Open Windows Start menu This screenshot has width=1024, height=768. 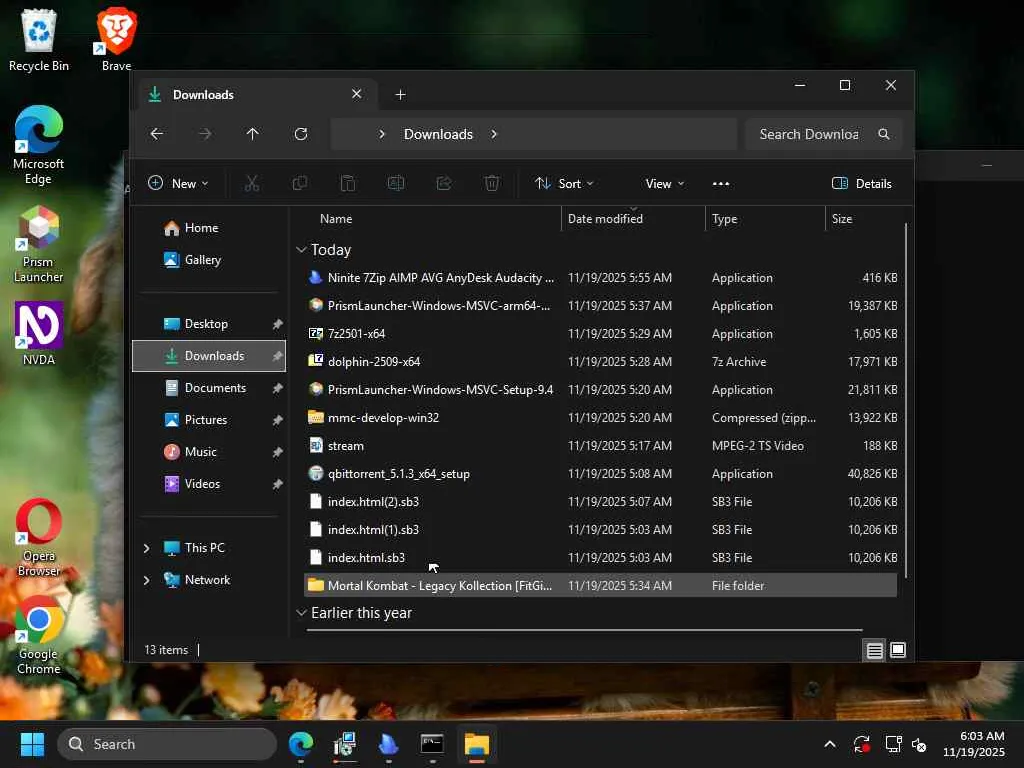32,744
